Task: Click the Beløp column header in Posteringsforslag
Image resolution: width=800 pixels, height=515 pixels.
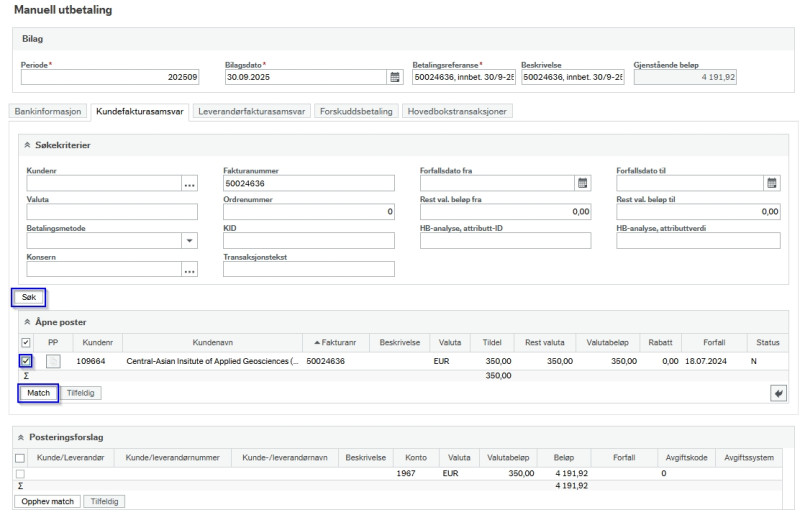Action: [x=564, y=458]
